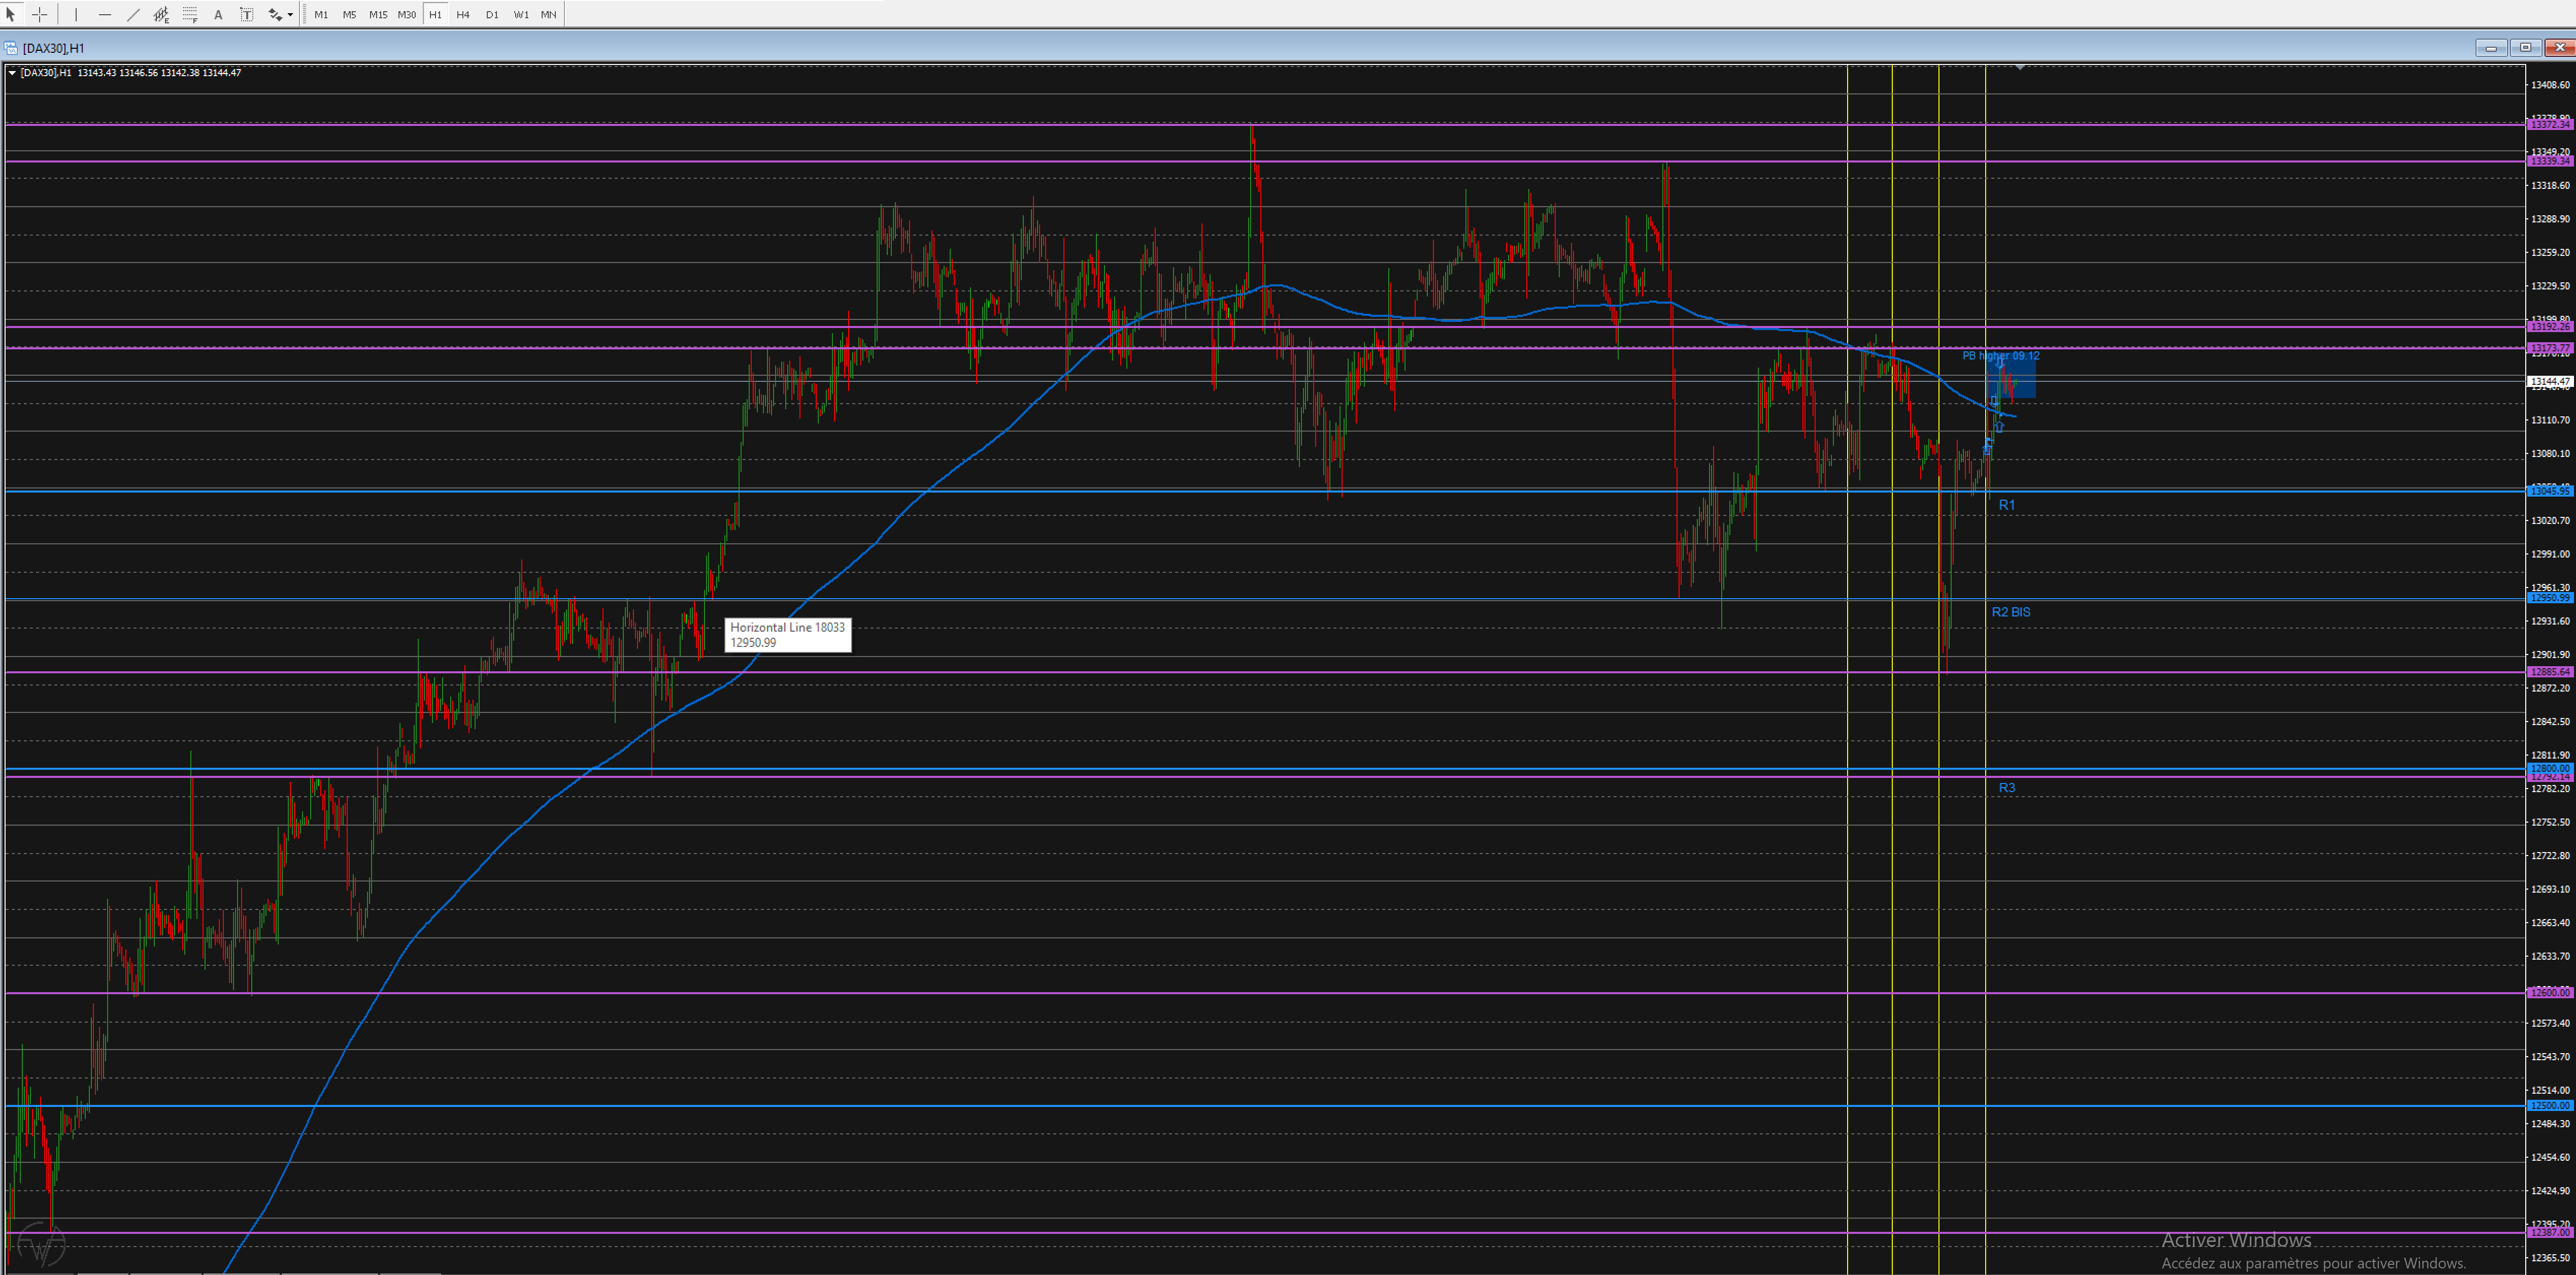Viewport: 2576px width, 1275px height.
Task: Click the 'Horizontal Line 18033' tooltip
Action: point(788,635)
